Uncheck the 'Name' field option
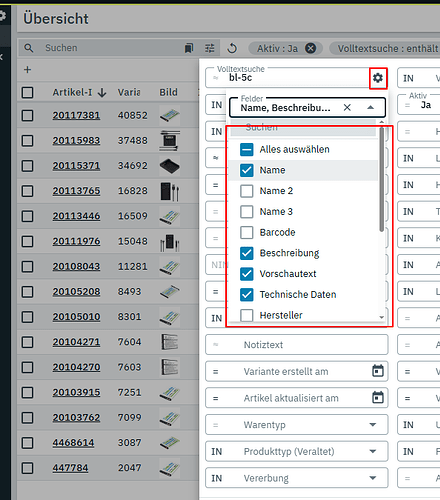Image resolution: width=440 pixels, height=500 pixels. click(x=247, y=170)
